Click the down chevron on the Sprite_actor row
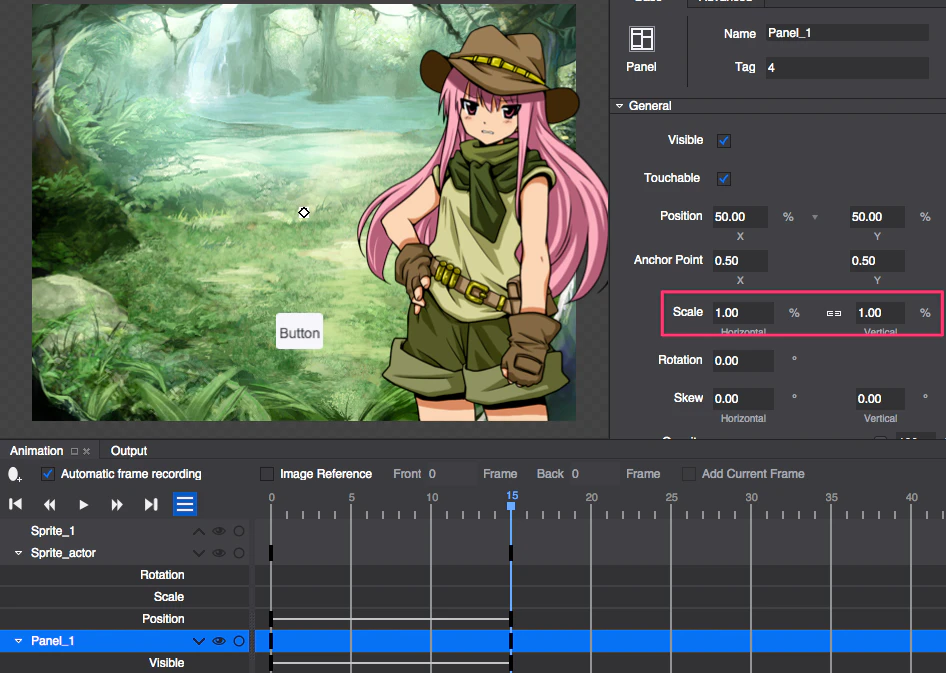 [198, 553]
